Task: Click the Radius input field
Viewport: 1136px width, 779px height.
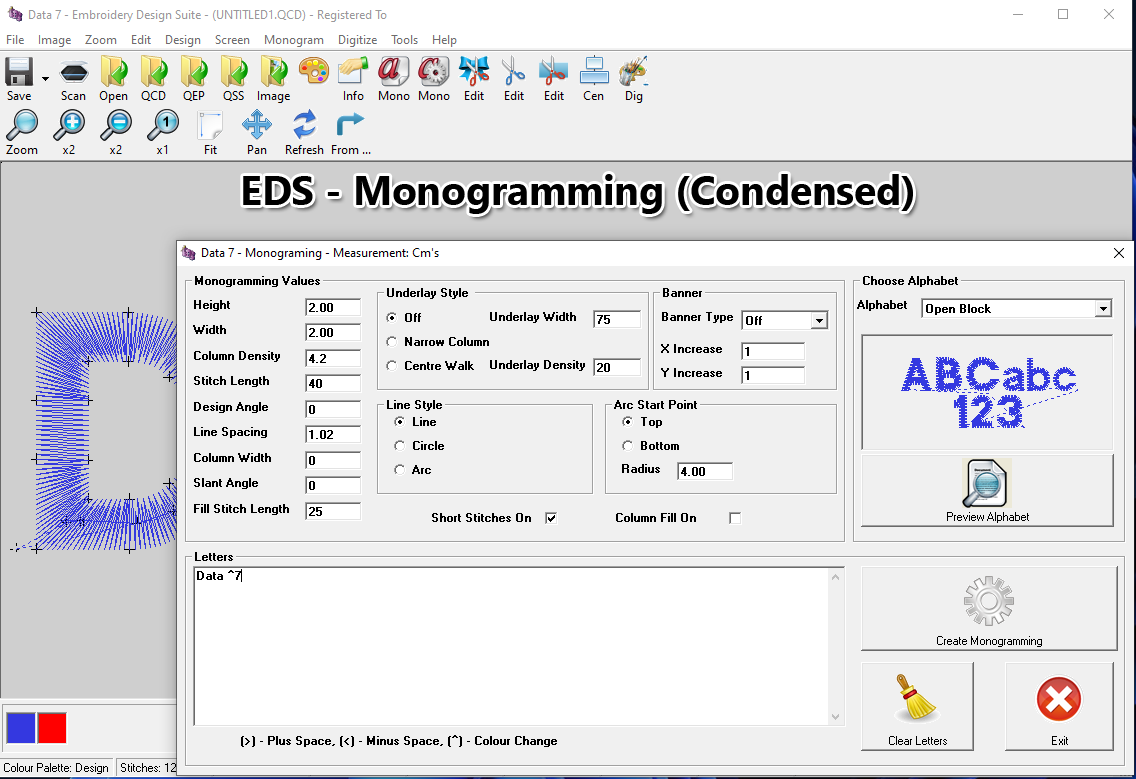Action: [705, 471]
